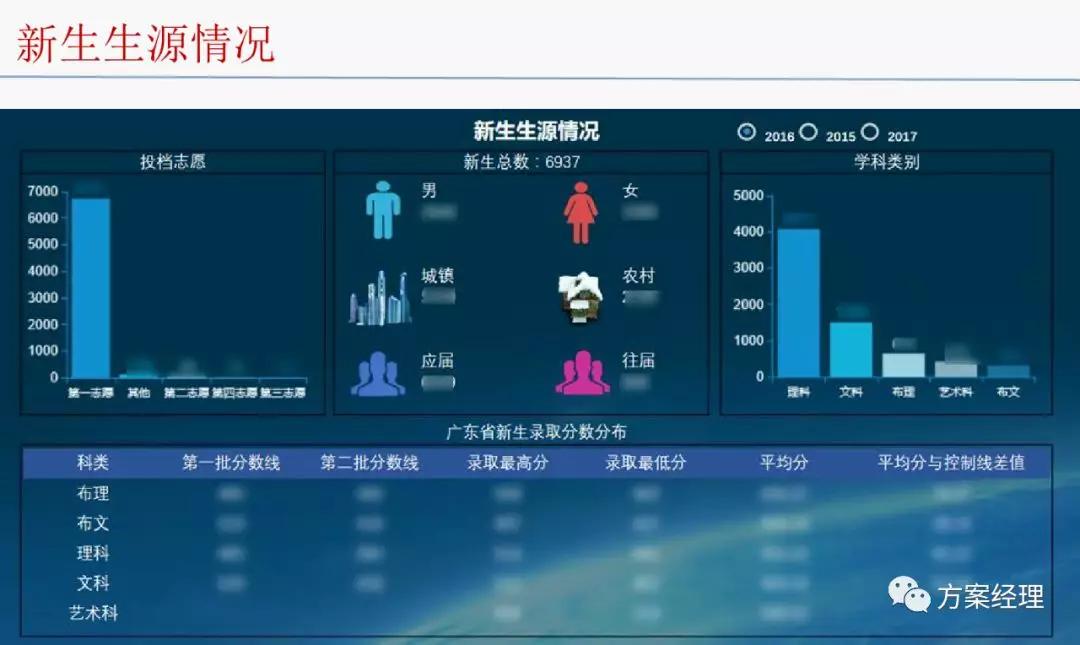Click the 第三志愿 x-axis label

click(283, 393)
